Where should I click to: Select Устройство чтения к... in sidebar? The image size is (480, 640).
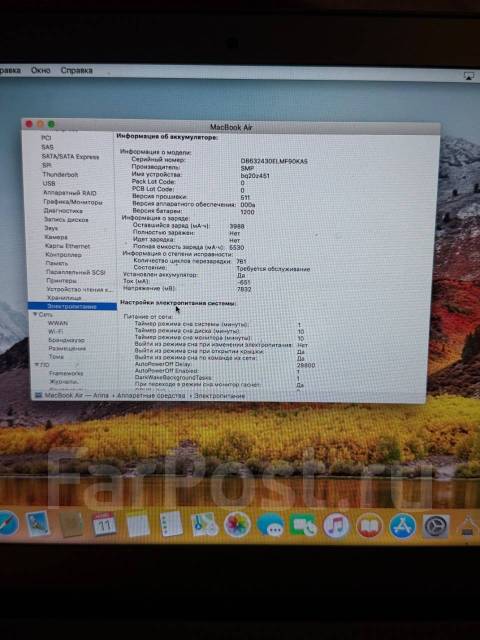click(79, 289)
